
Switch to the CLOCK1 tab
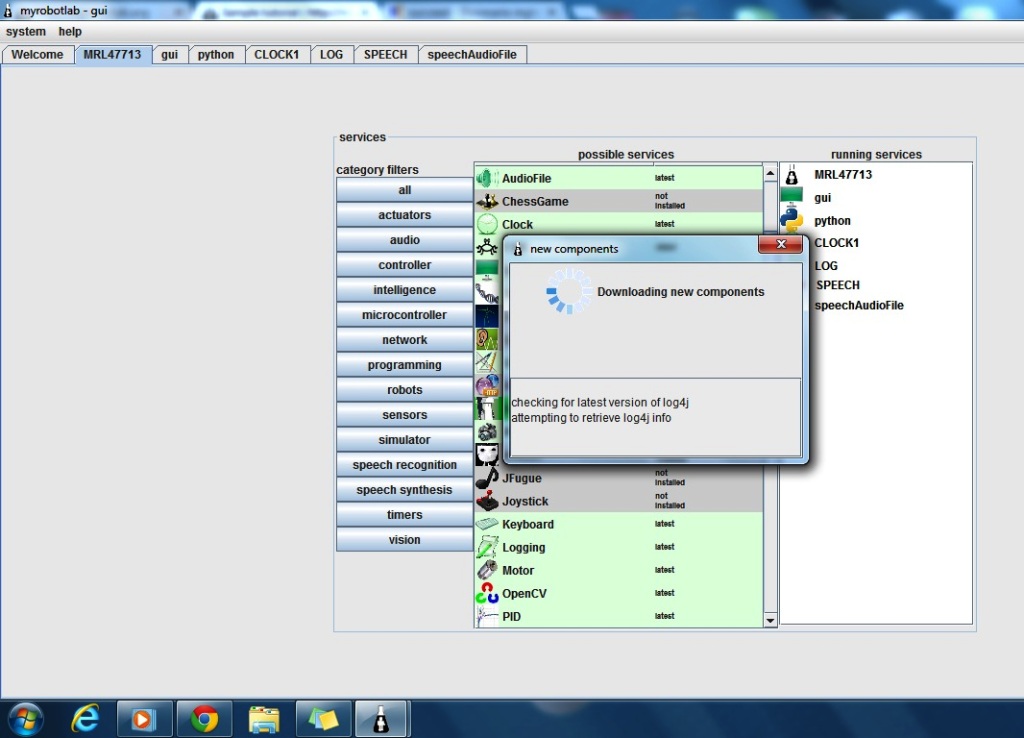point(277,55)
